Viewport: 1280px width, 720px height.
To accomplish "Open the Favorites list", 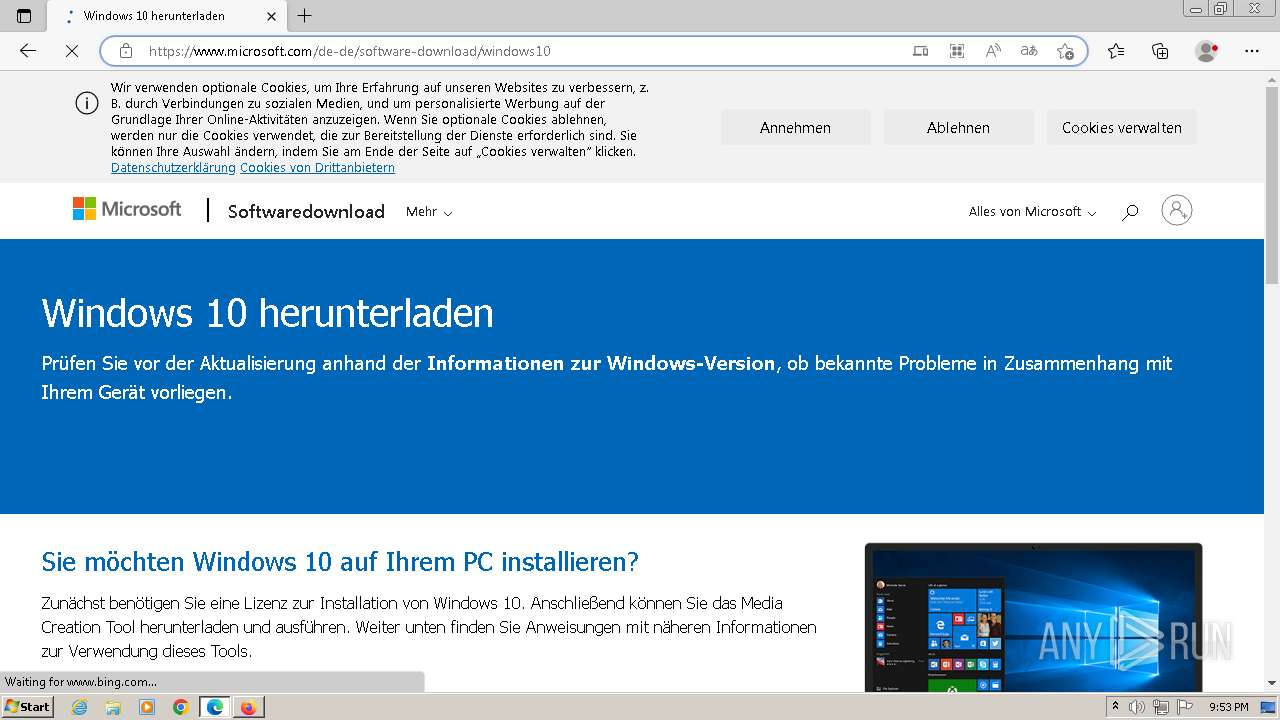I will tap(1116, 51).
